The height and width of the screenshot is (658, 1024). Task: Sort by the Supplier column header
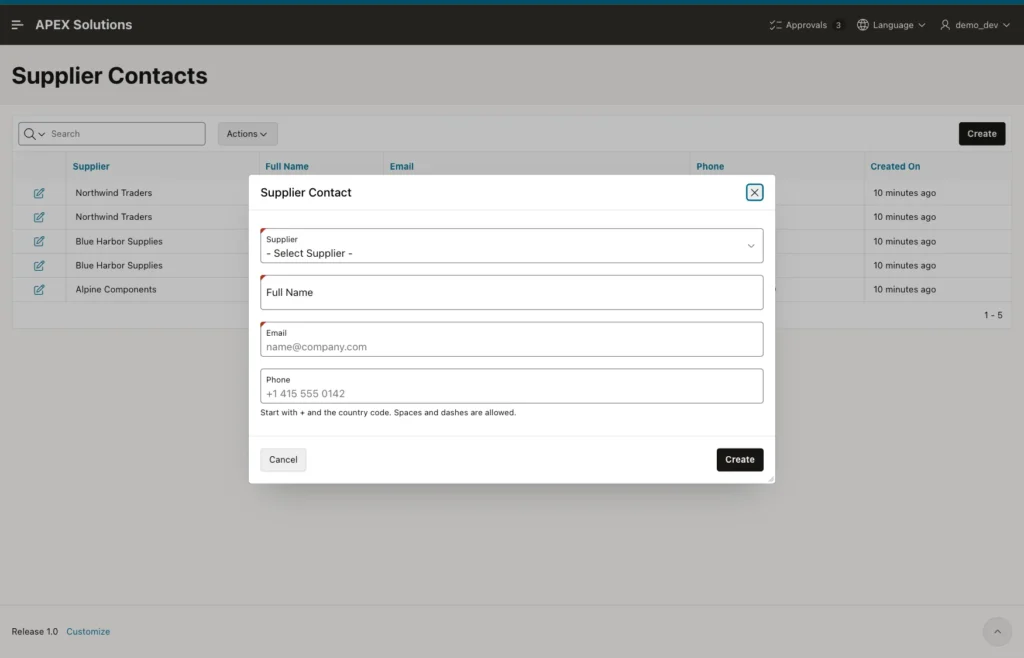[91, 166]
